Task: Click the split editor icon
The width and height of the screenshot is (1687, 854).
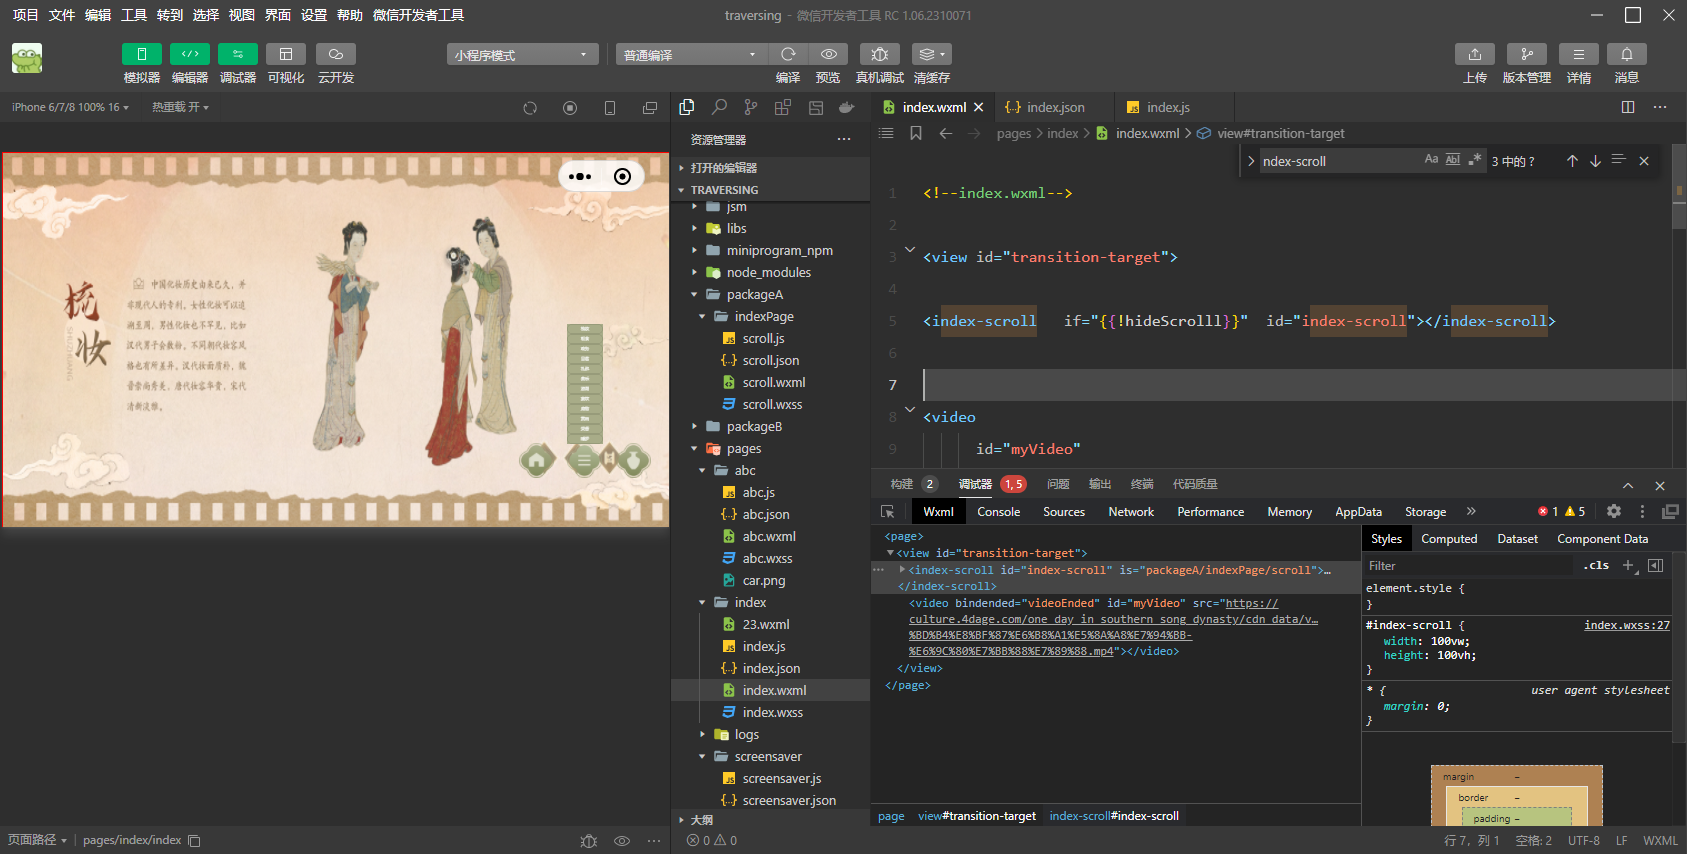Action: 1627,107
